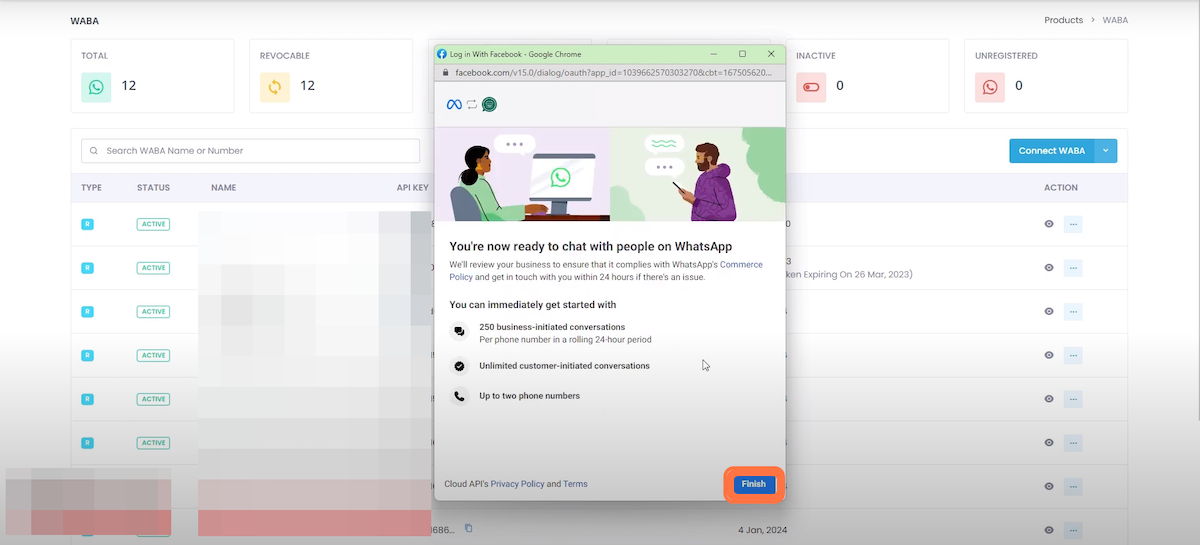Click the eye icon in the 4 Jan, 2024 row
Screen dimensions: 1200x545
pyautogui.click(x=1049, y=530)
